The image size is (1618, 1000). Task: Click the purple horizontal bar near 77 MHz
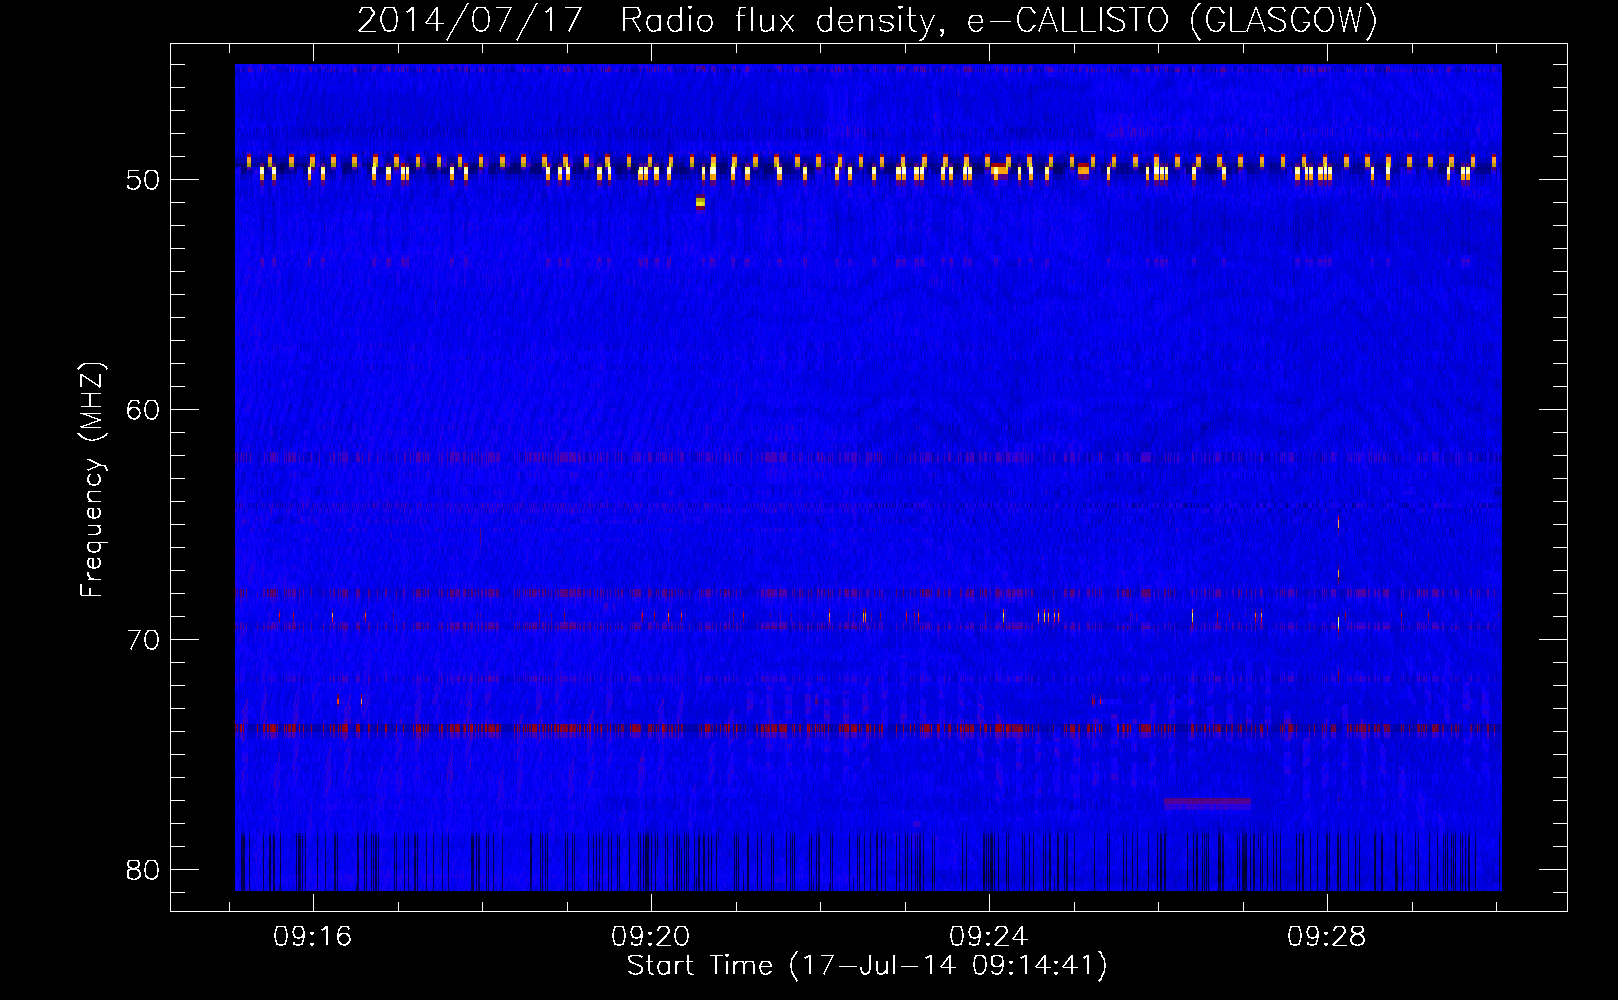[1207, 802]
